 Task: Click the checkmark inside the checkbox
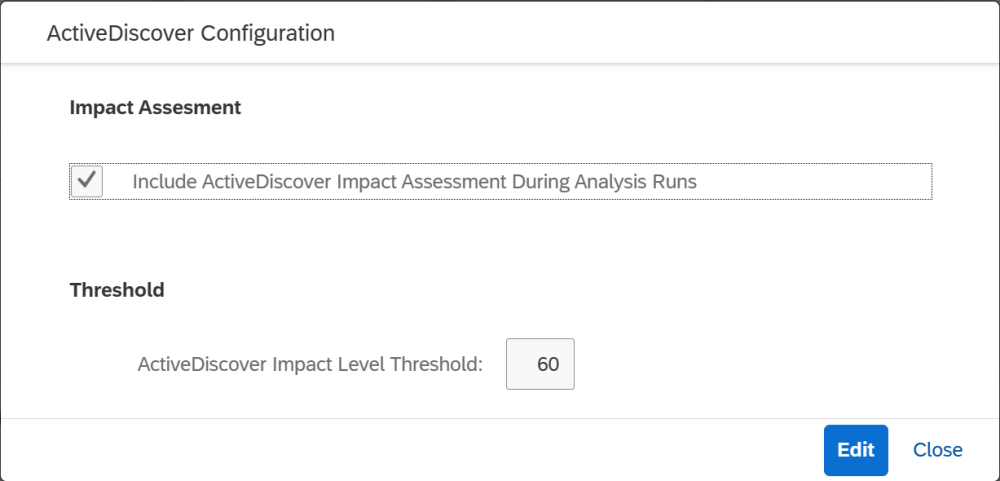pos(88,181)
